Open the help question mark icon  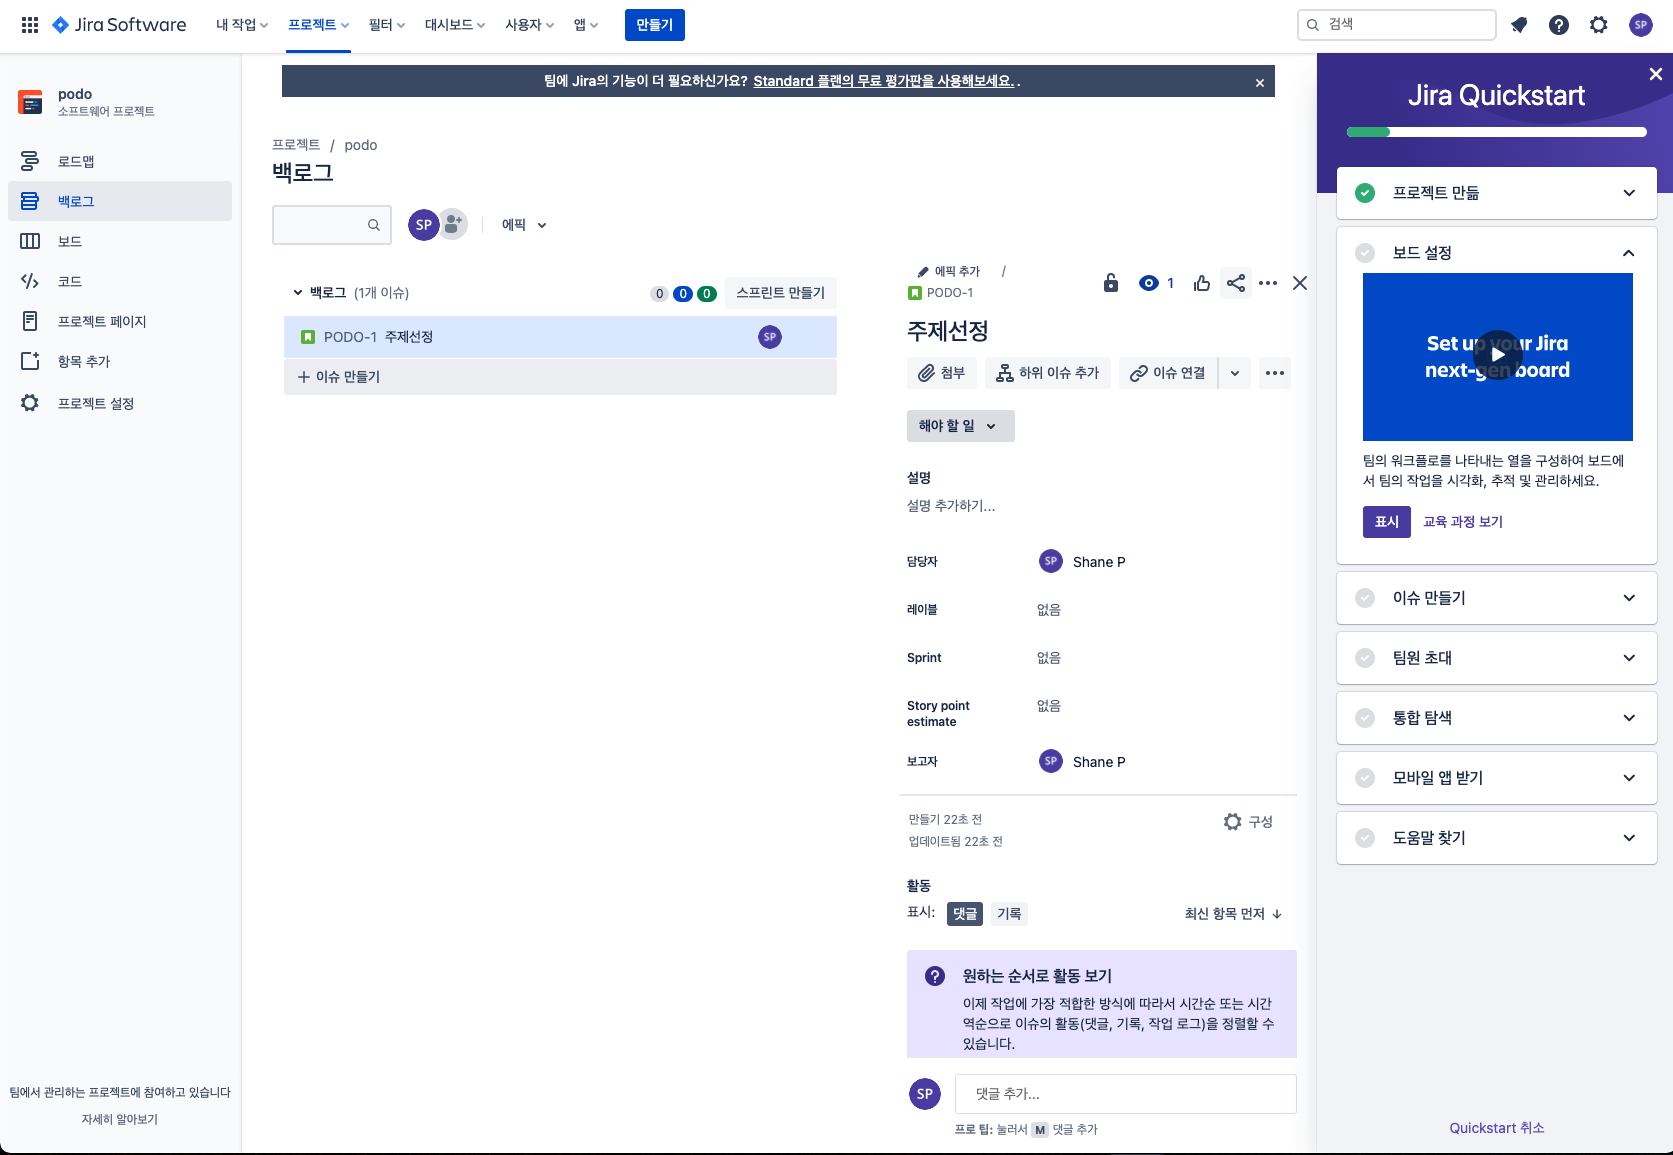click(1559, 25)
